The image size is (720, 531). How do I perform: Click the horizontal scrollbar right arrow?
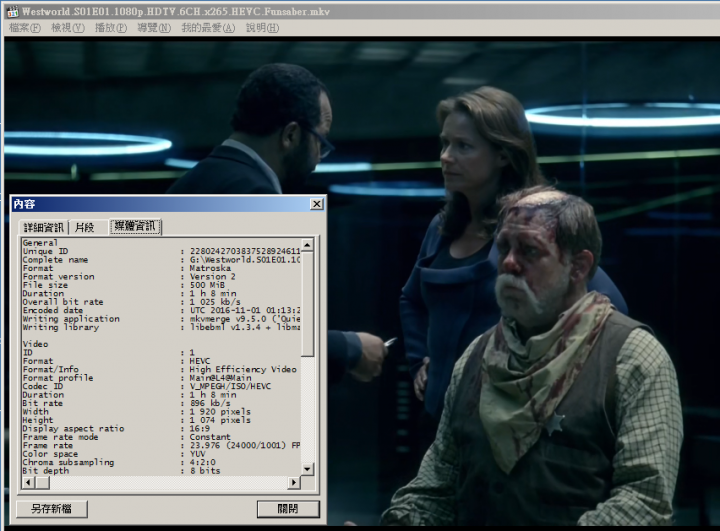coord(294,482)
